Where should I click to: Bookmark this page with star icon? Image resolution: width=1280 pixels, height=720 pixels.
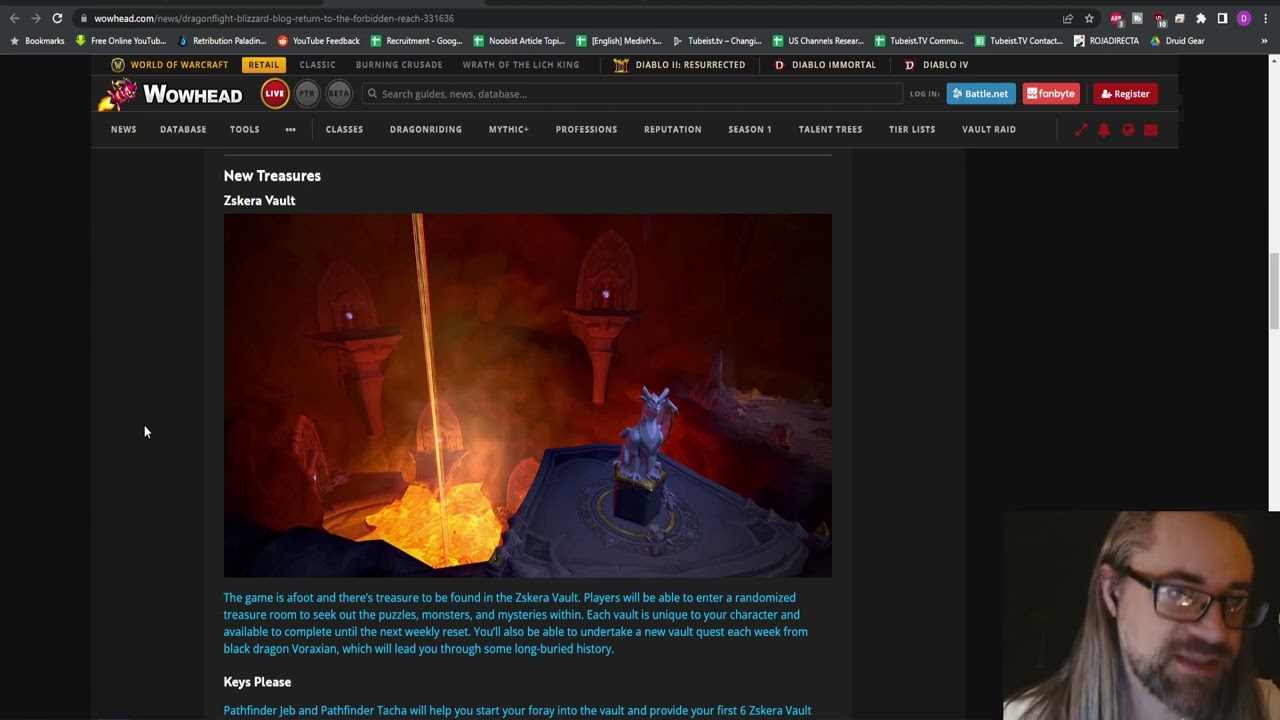[1089, 18]
